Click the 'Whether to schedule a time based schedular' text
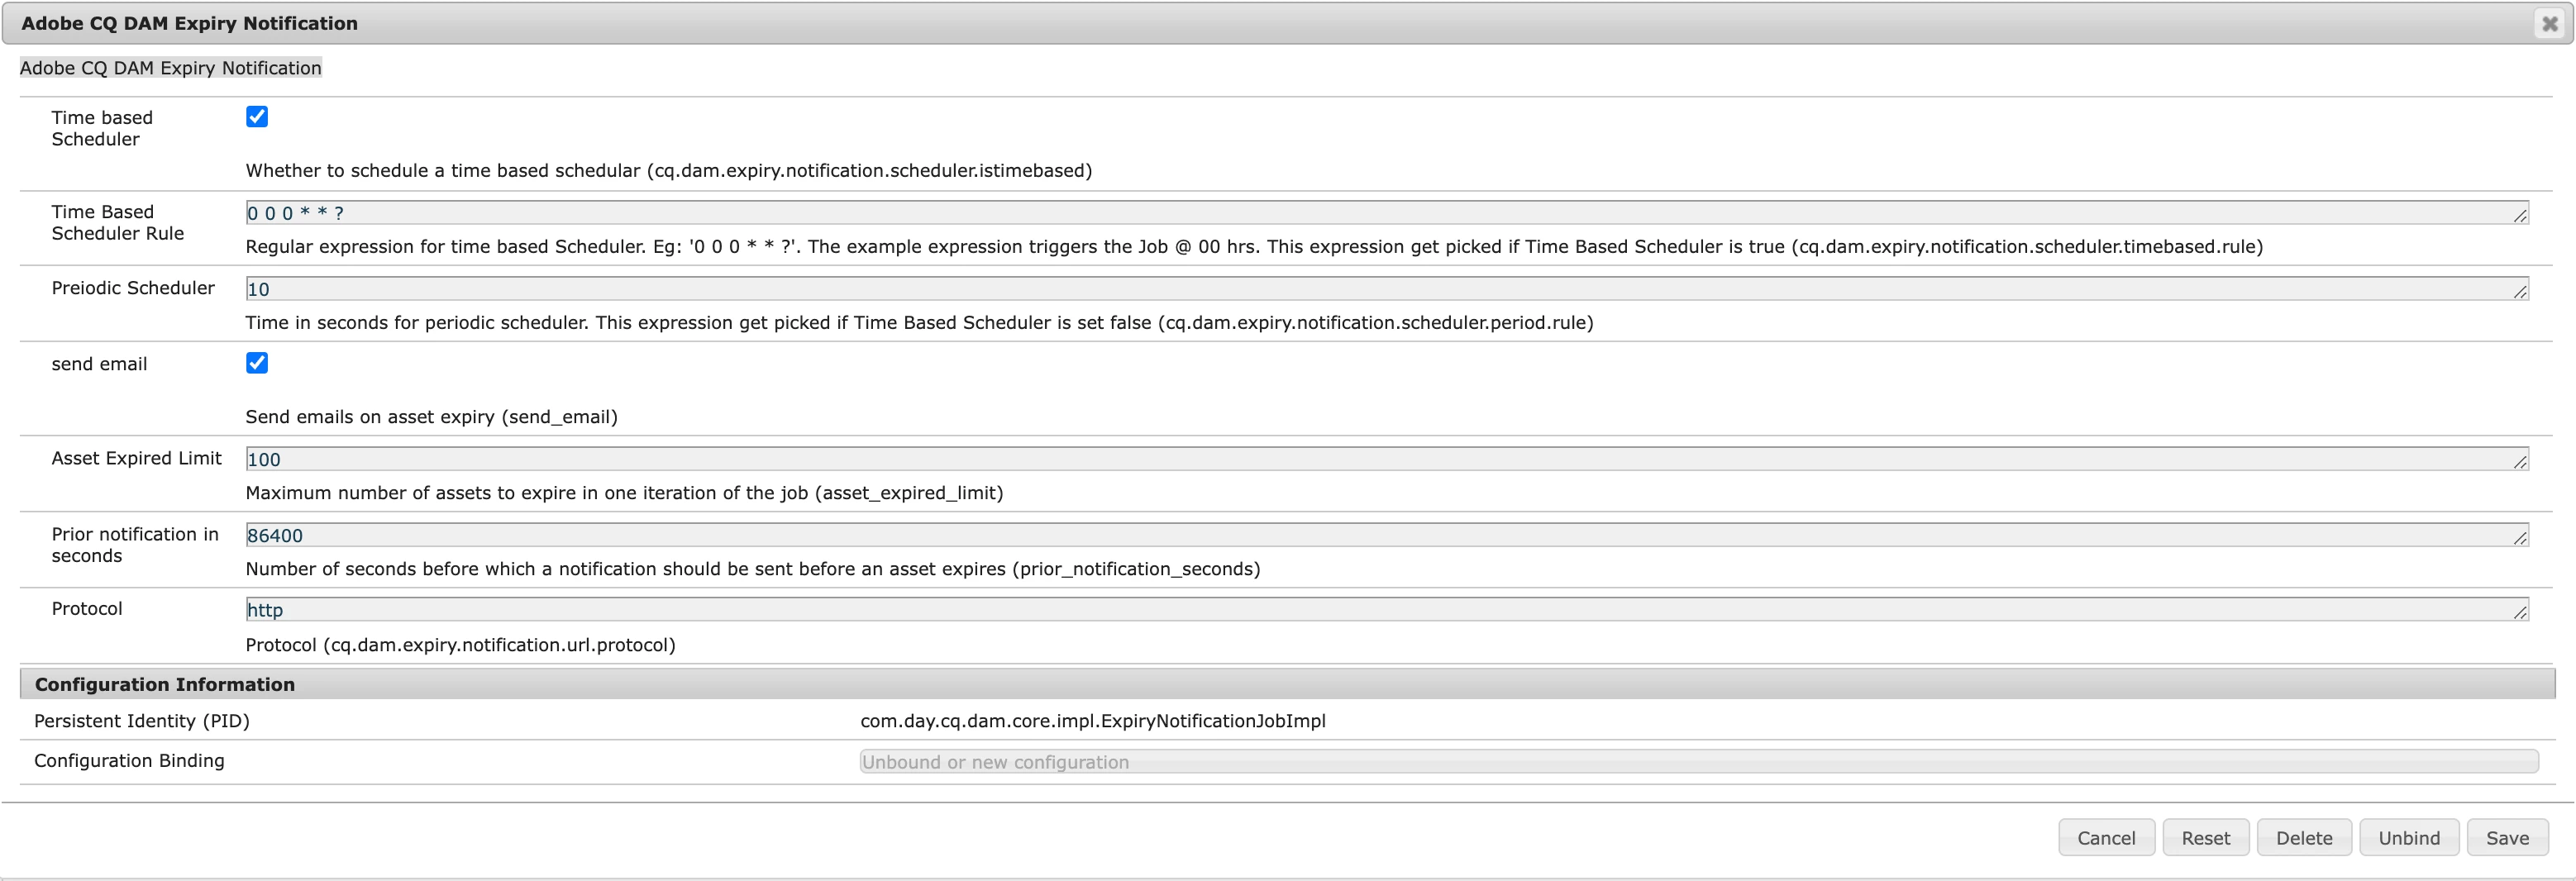Image resolution: width=2576 pixels, height=881 pixels. pyautogui.click(x=669, y=171)
